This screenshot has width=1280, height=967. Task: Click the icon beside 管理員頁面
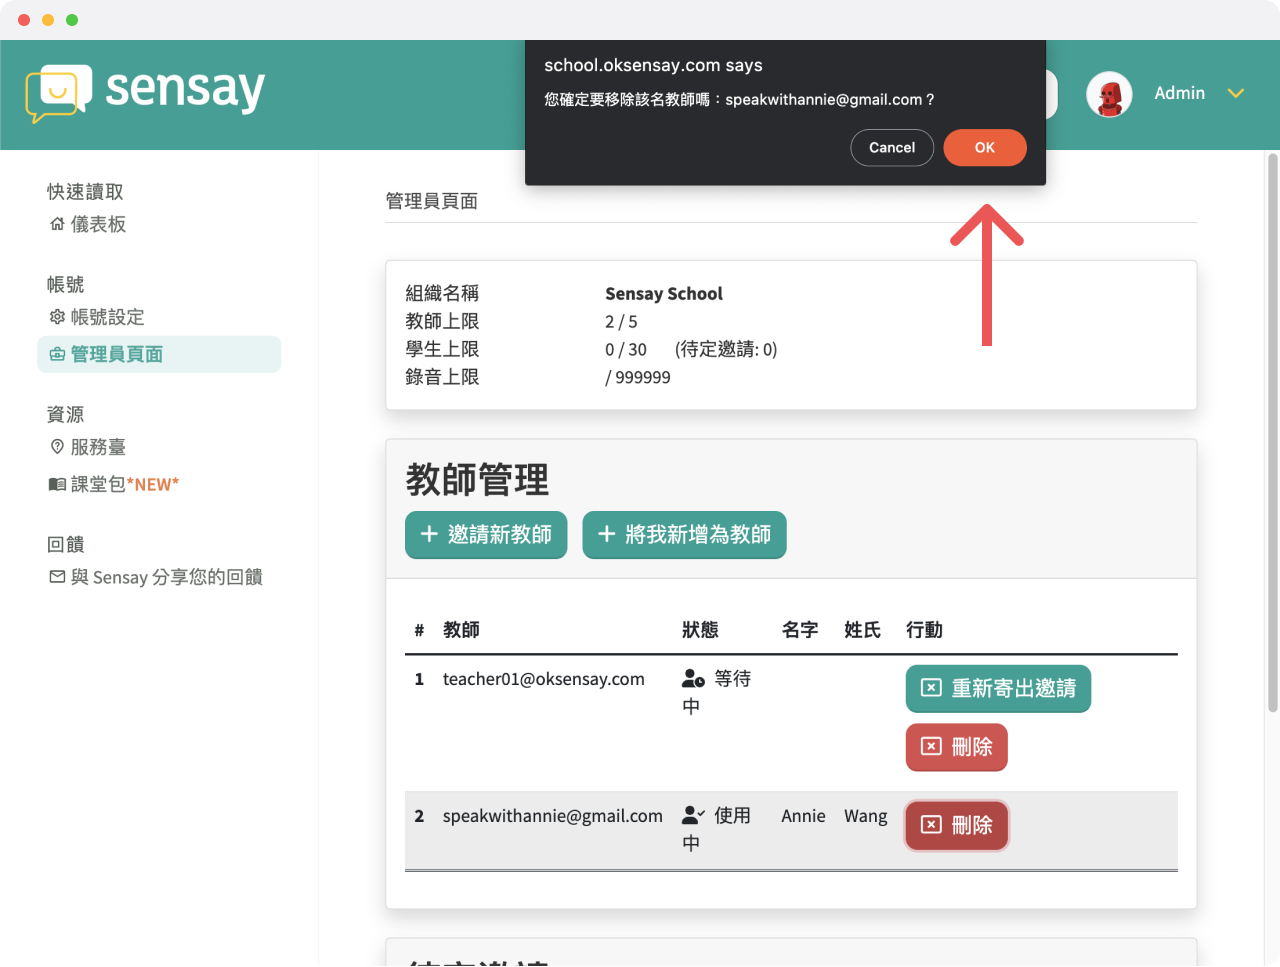pyautogui.click(x=57, y=354)
